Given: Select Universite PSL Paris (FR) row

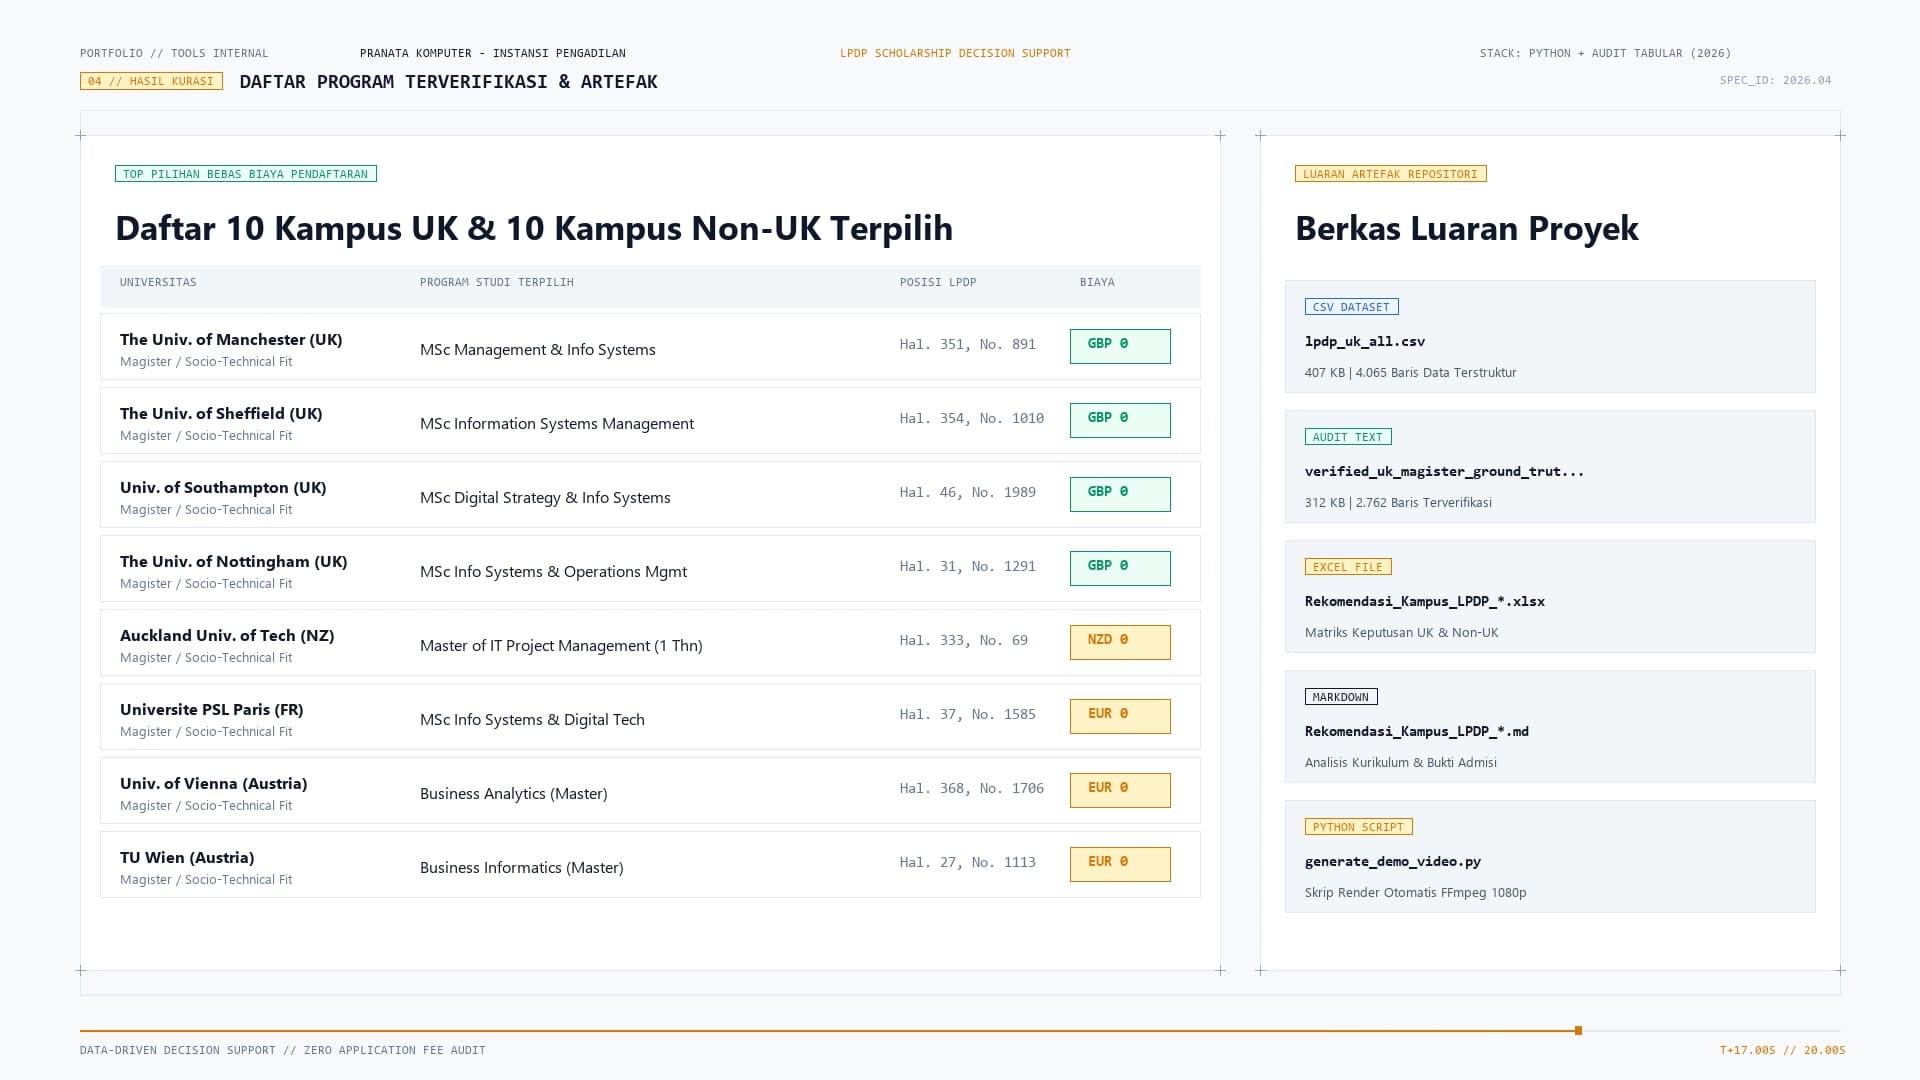Looking at the screenshot, I should [x=650, y=717].
